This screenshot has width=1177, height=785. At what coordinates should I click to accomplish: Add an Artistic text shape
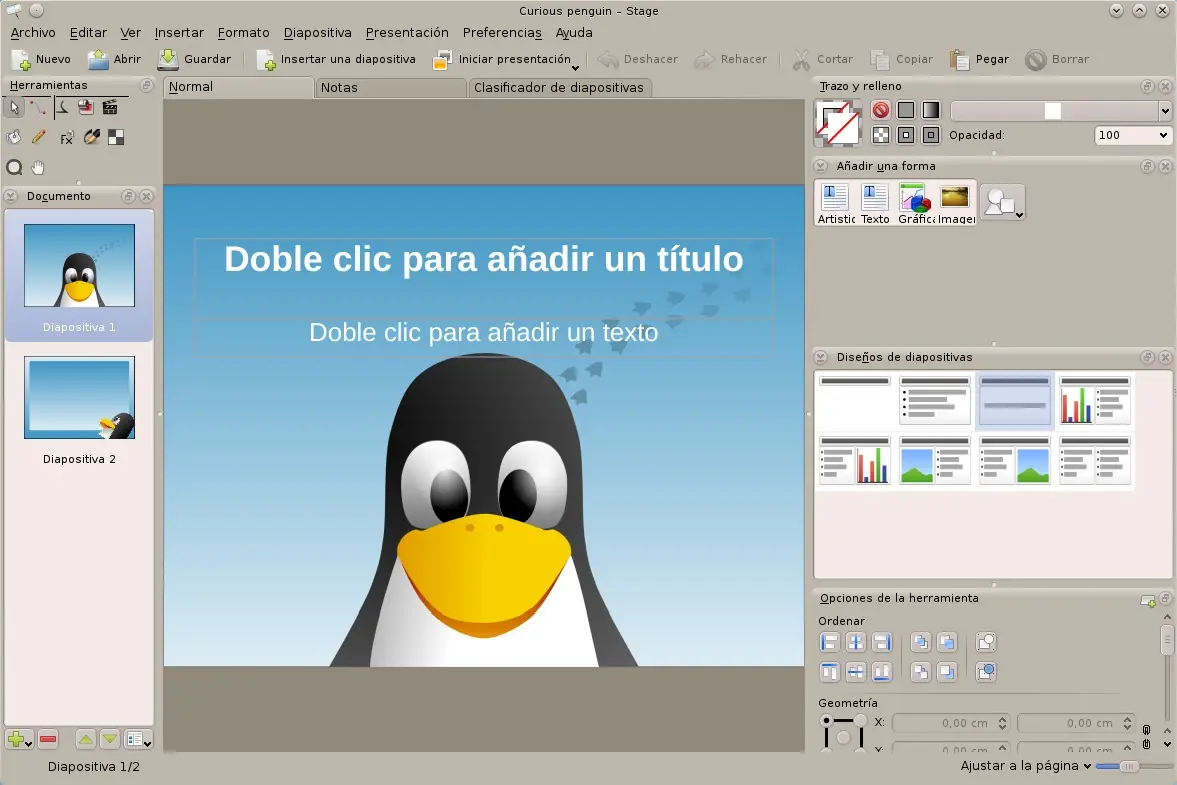click(x=835, y=203)
